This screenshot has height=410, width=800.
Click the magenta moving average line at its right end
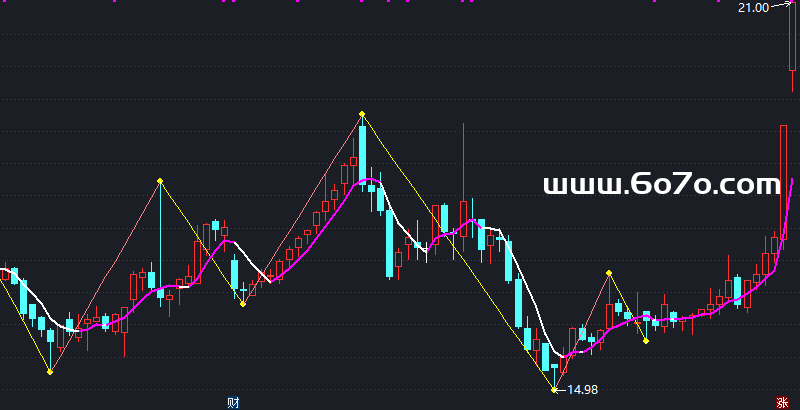pyautogui.click(x=792, y=181)
